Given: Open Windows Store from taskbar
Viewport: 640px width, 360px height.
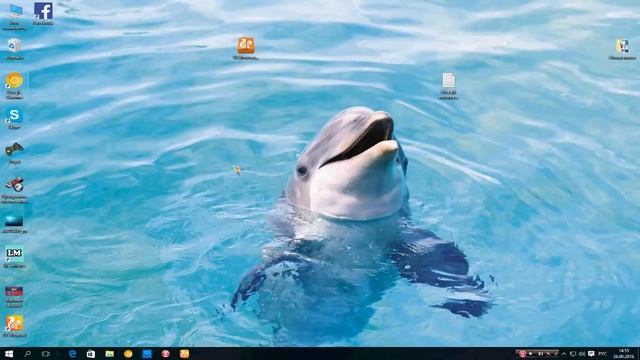Looking at the screenshot, I should [x=91, y=354].
